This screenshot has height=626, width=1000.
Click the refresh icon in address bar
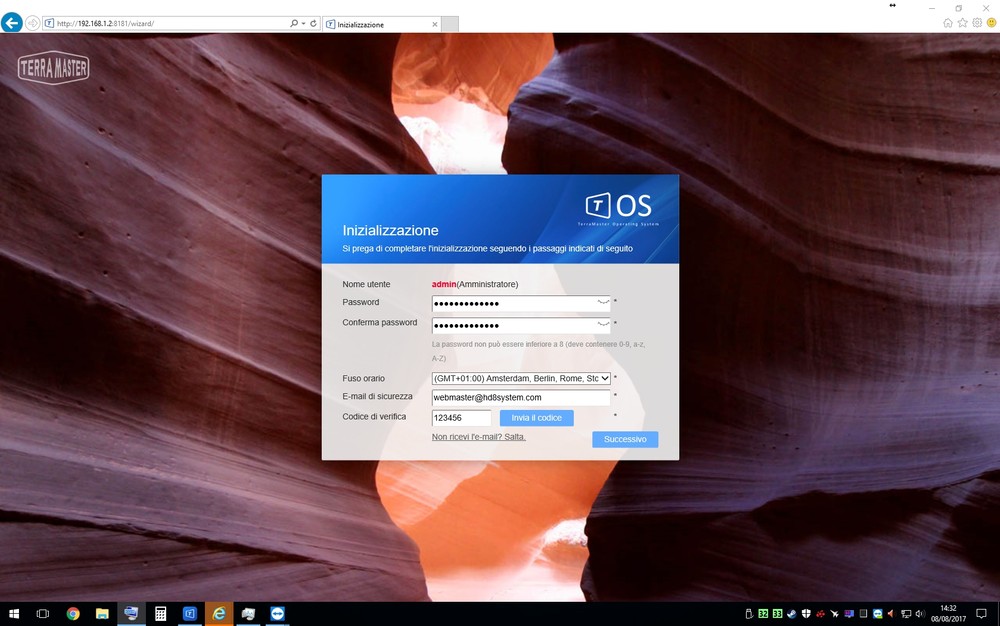coord(313,23)
